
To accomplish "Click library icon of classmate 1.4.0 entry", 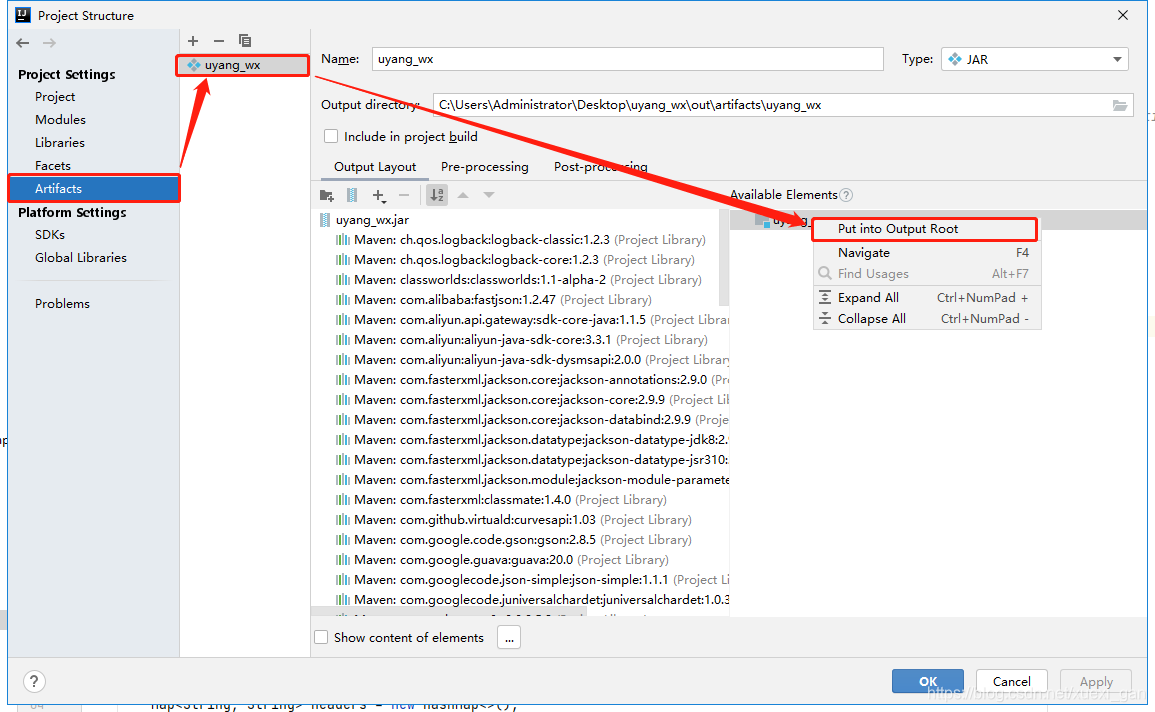I will (343, 500).
